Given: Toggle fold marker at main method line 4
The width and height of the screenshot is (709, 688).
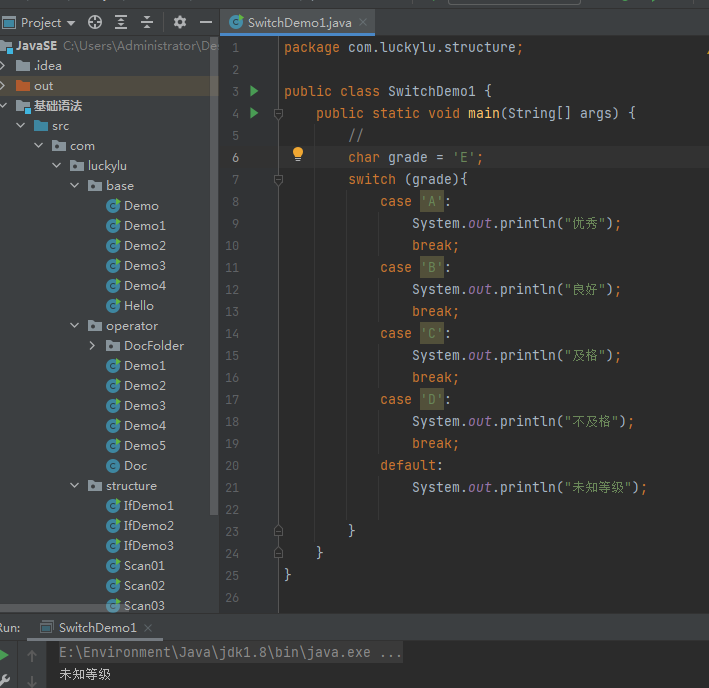Looking at the screenshot, I should click(279, 114).
